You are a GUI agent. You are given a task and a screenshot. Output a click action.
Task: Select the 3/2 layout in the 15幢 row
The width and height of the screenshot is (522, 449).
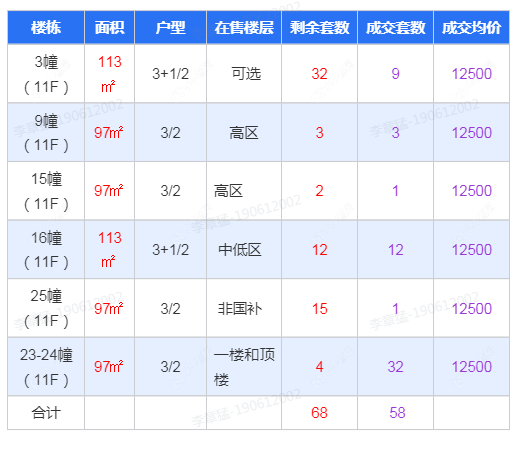(170, 191)
